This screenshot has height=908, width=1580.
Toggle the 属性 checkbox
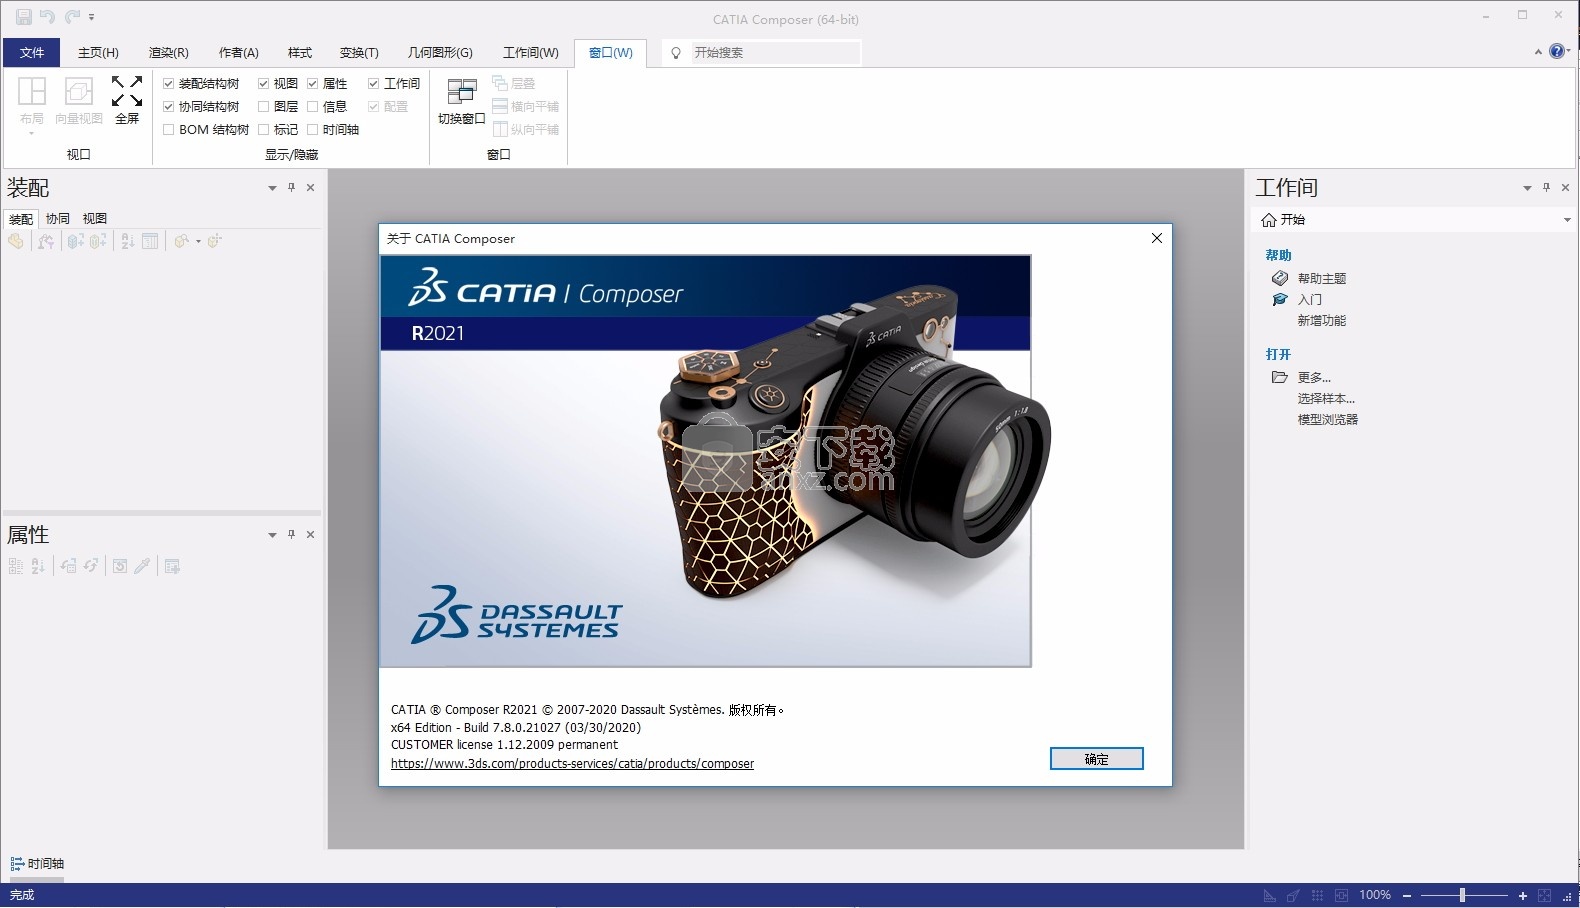pyautogui.click(x=312, y=83)
